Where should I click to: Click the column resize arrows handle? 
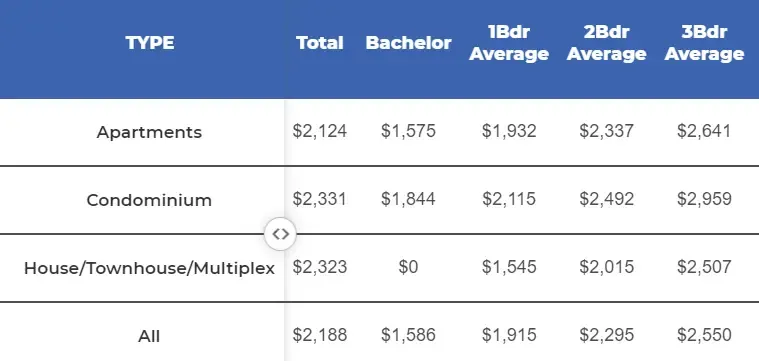[x=280, y=234]
